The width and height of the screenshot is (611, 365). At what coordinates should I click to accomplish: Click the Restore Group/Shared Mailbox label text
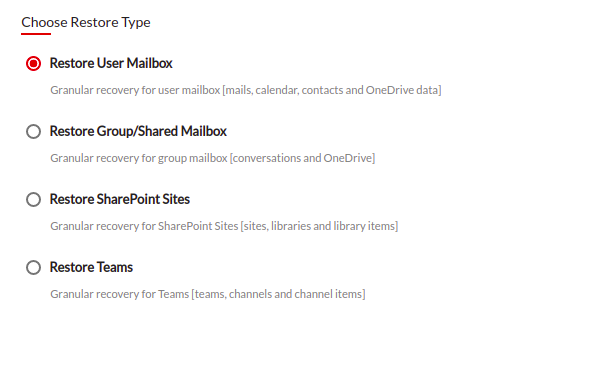pos(138,131)
